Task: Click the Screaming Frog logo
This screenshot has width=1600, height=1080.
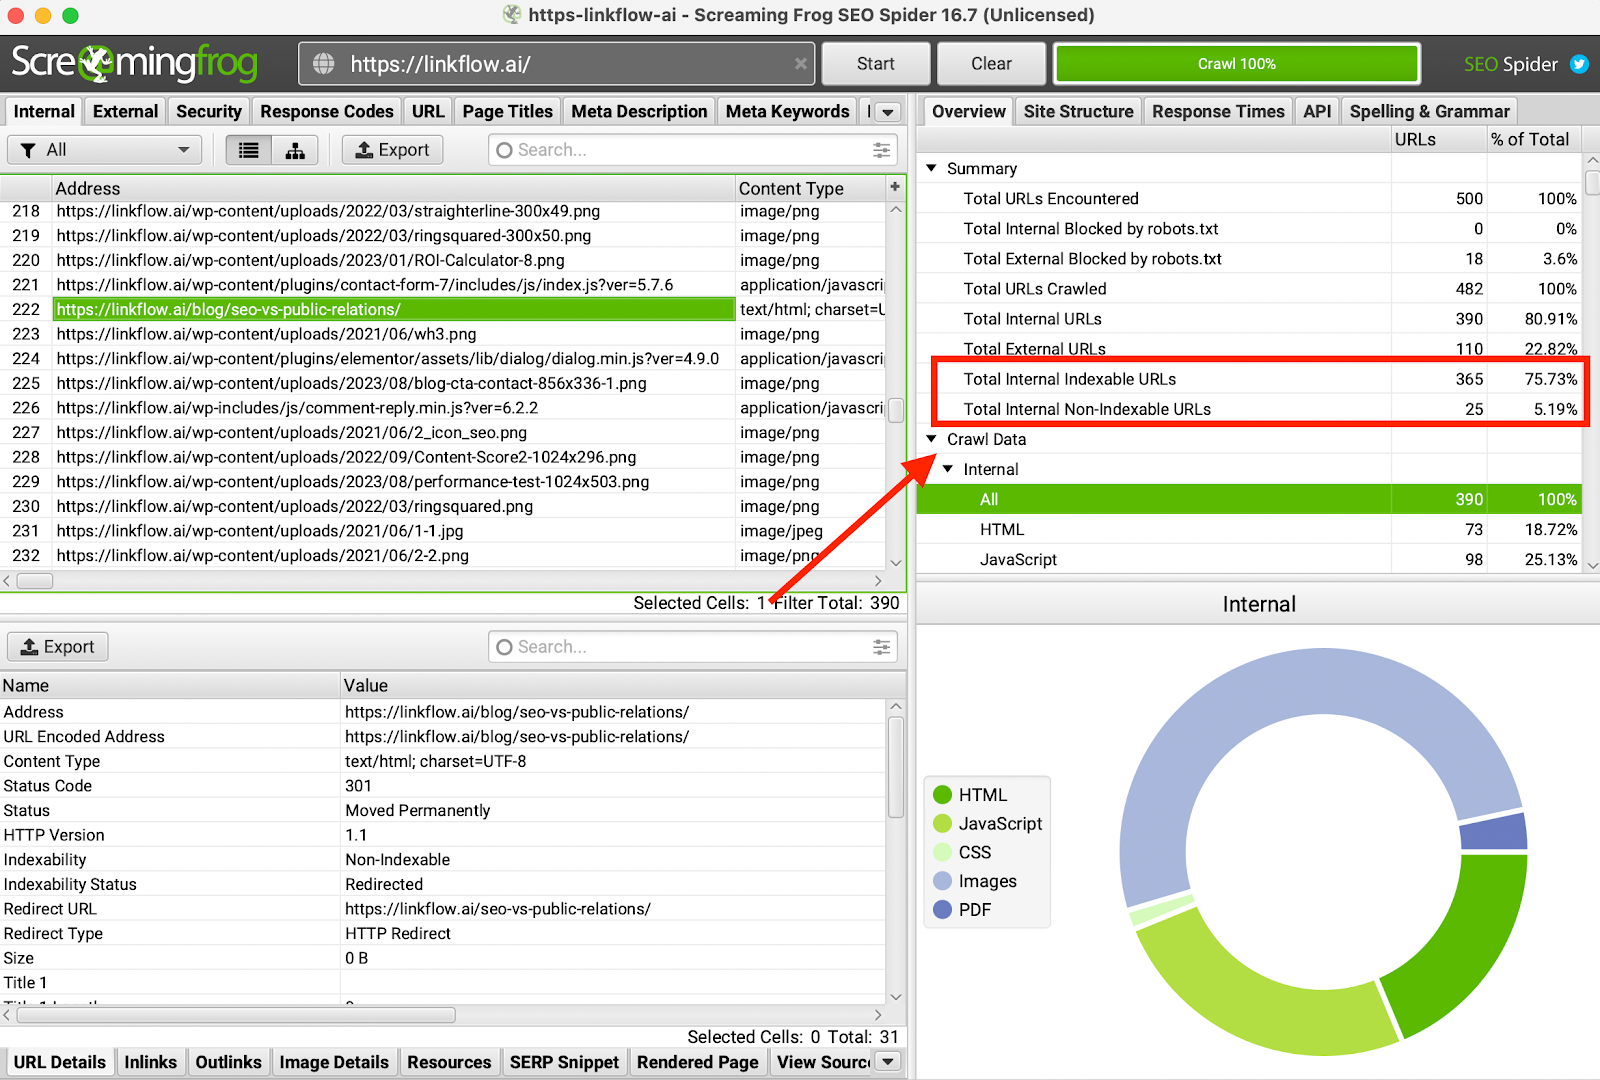Action: (134, 64)
